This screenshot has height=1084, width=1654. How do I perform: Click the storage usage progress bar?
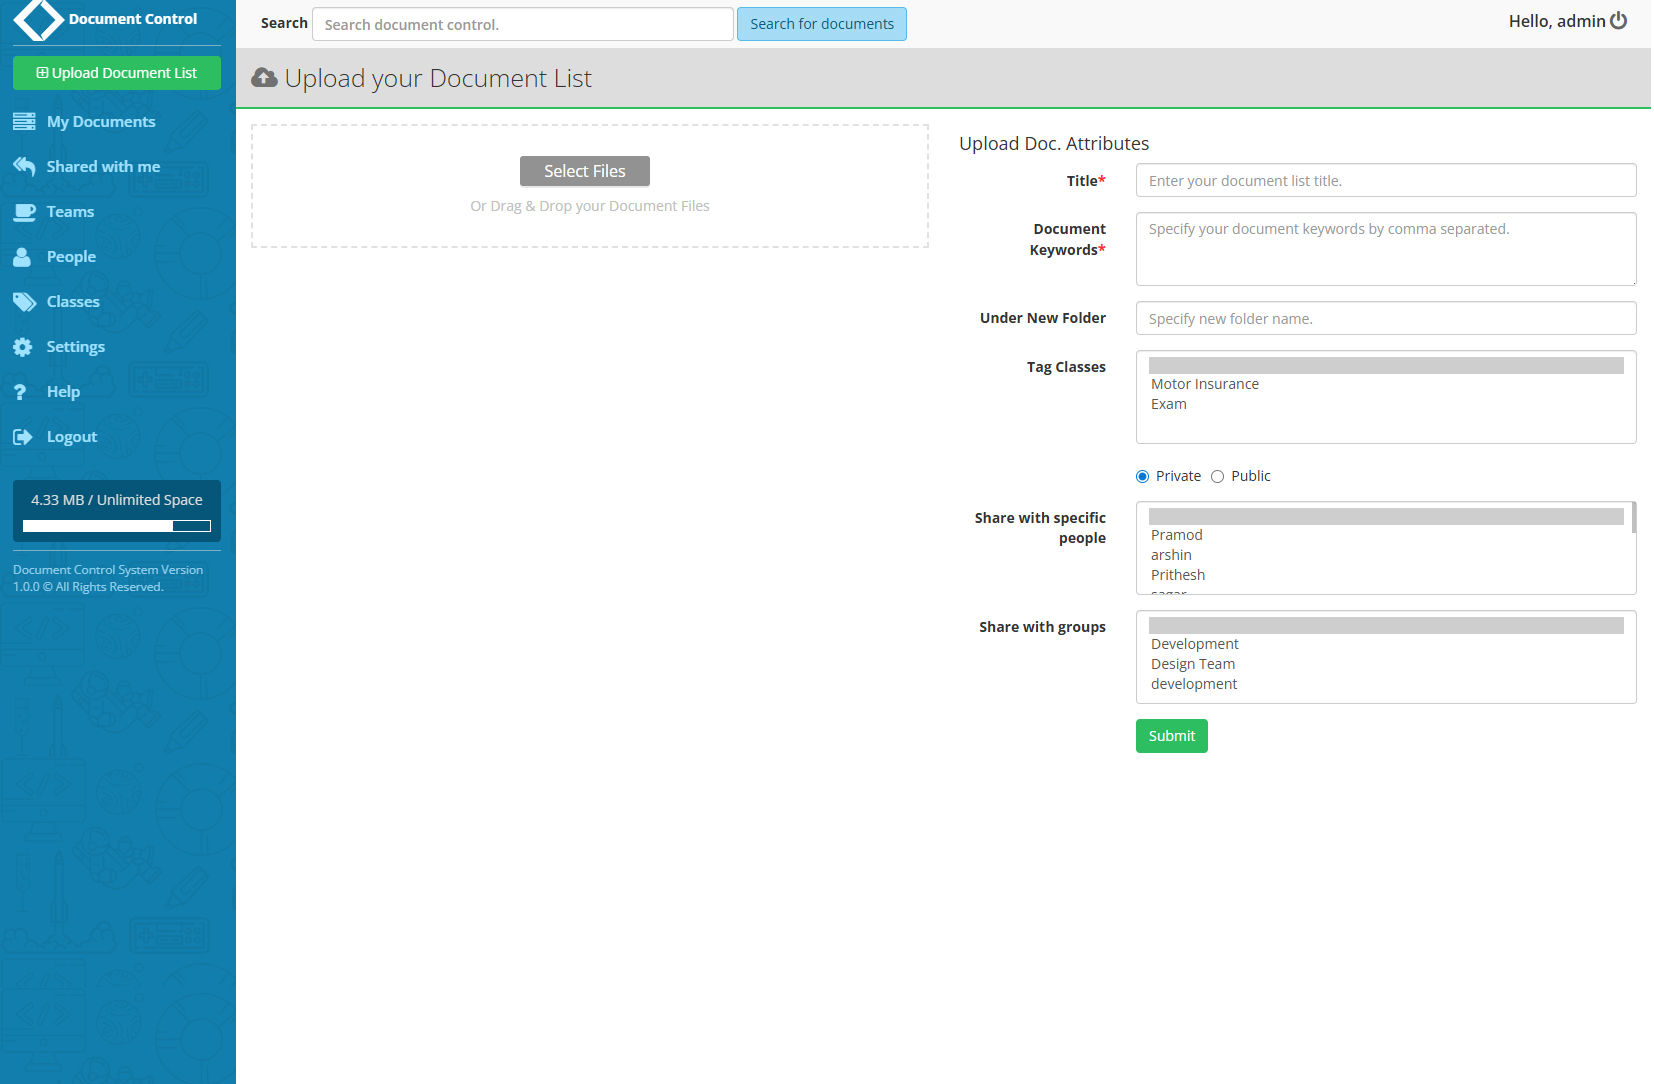click(116, 525)
